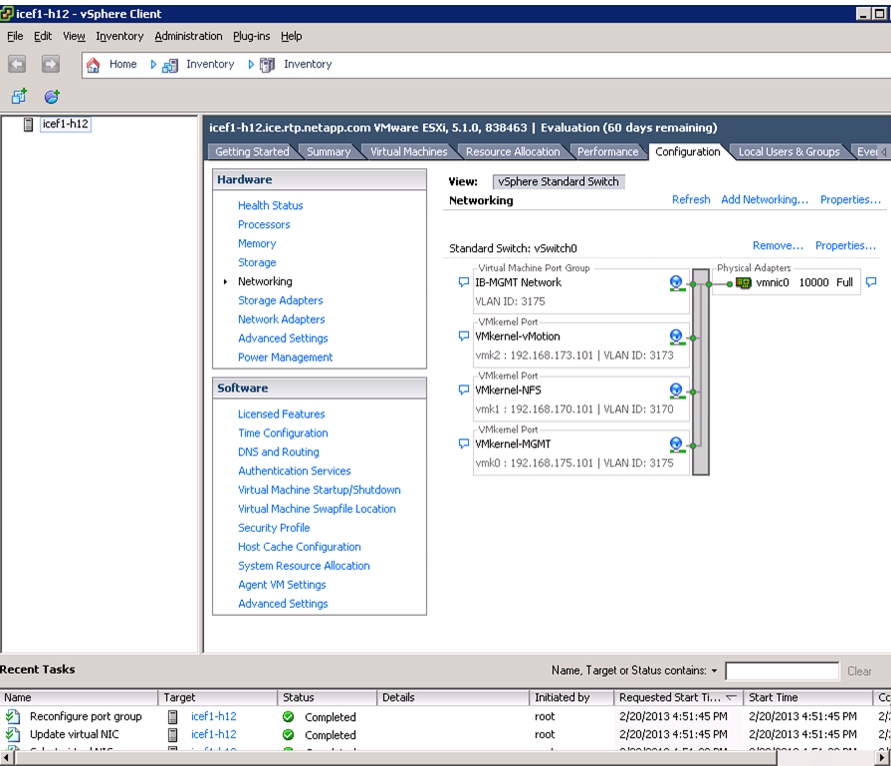Screen dimensions: 891x766
Task: Click the Update virtual NIC task icon
Action: click(13, 735)
